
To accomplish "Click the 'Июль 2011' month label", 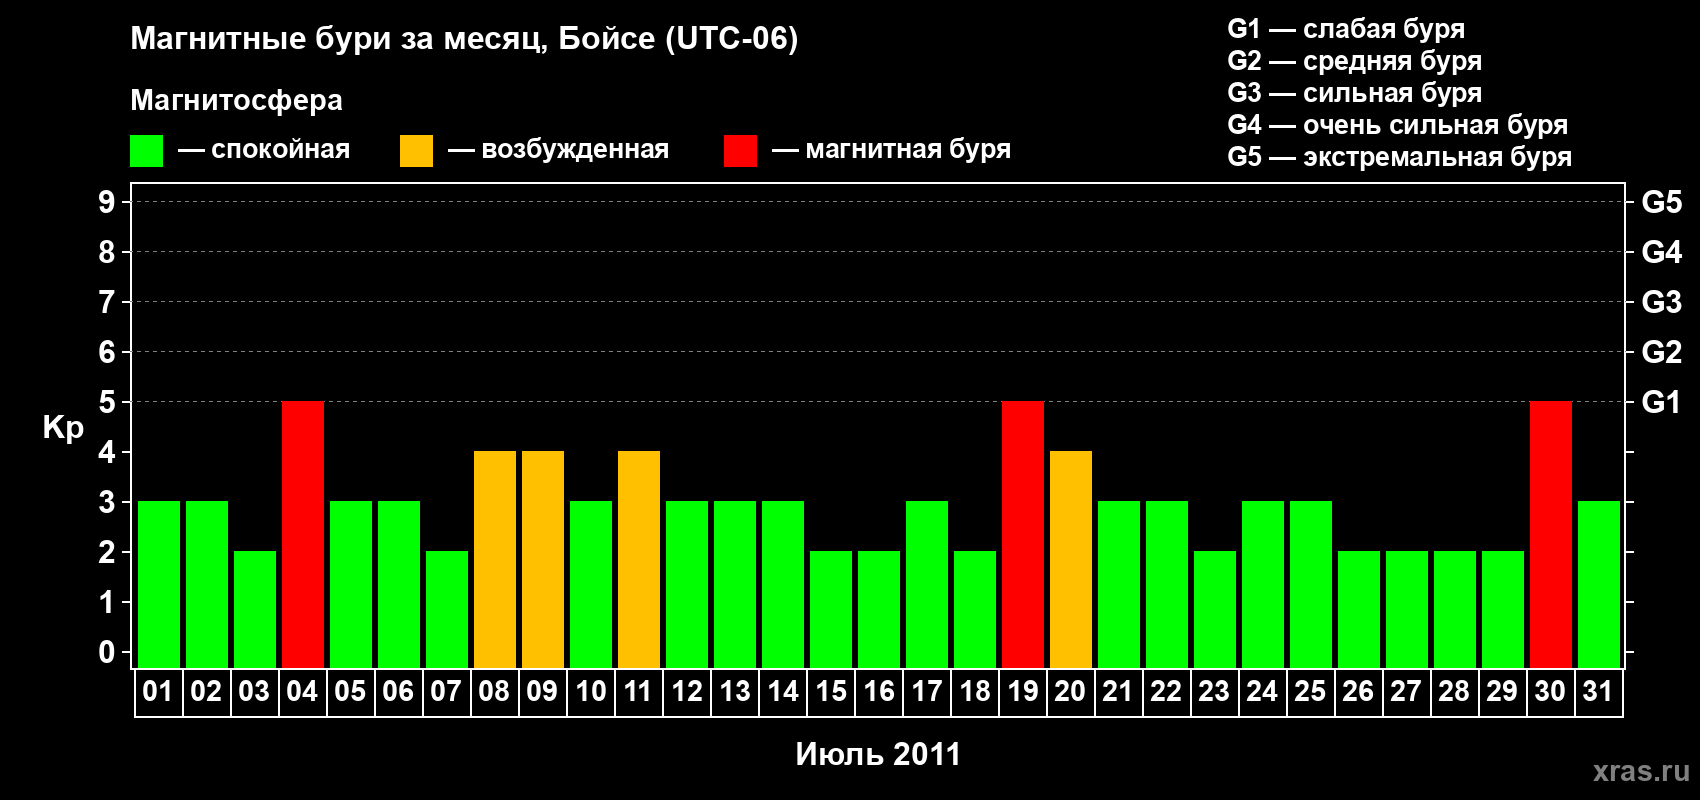I will (x=878, y=754).
